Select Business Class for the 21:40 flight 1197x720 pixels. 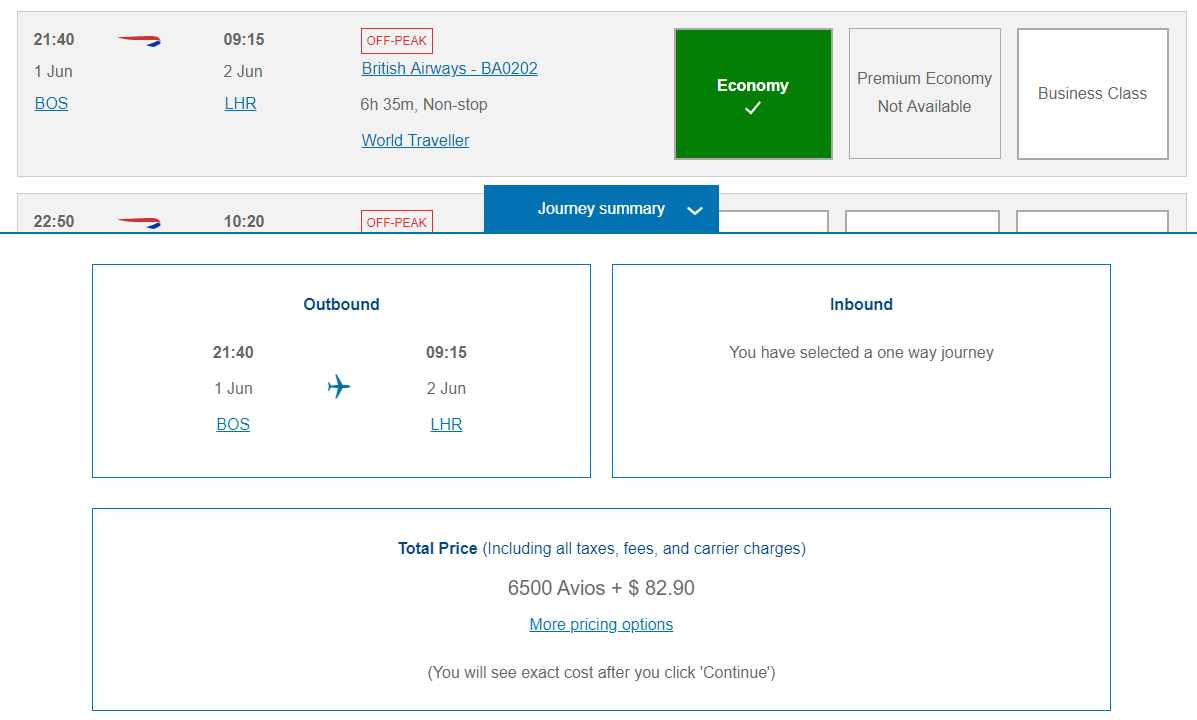1092,94
